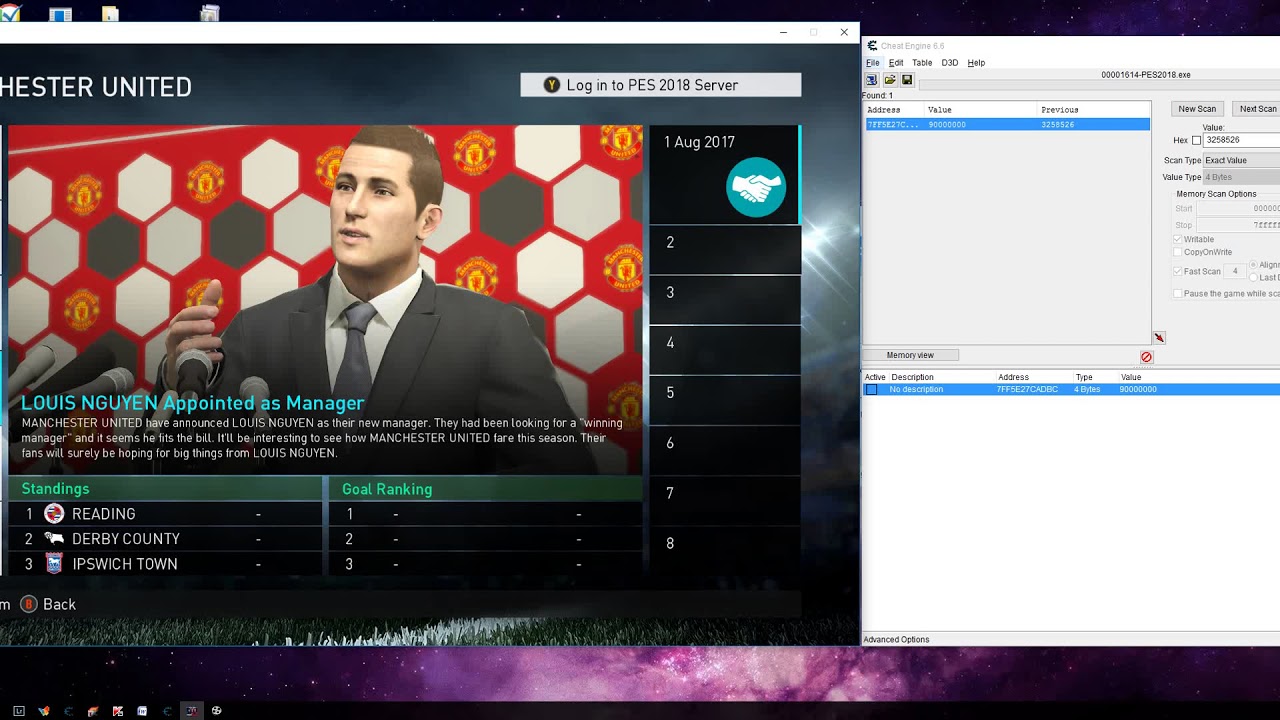
Task: Select the Alignment radio button
Action: click(1254, 265)
